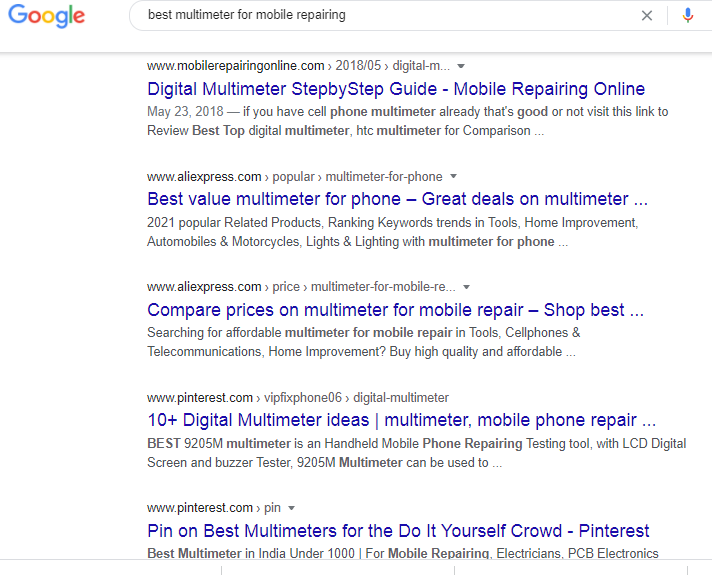Click snippet 'Best Multimeter in India Under 1000'
The width and height of the screenshot is (712, 575).
403,553
